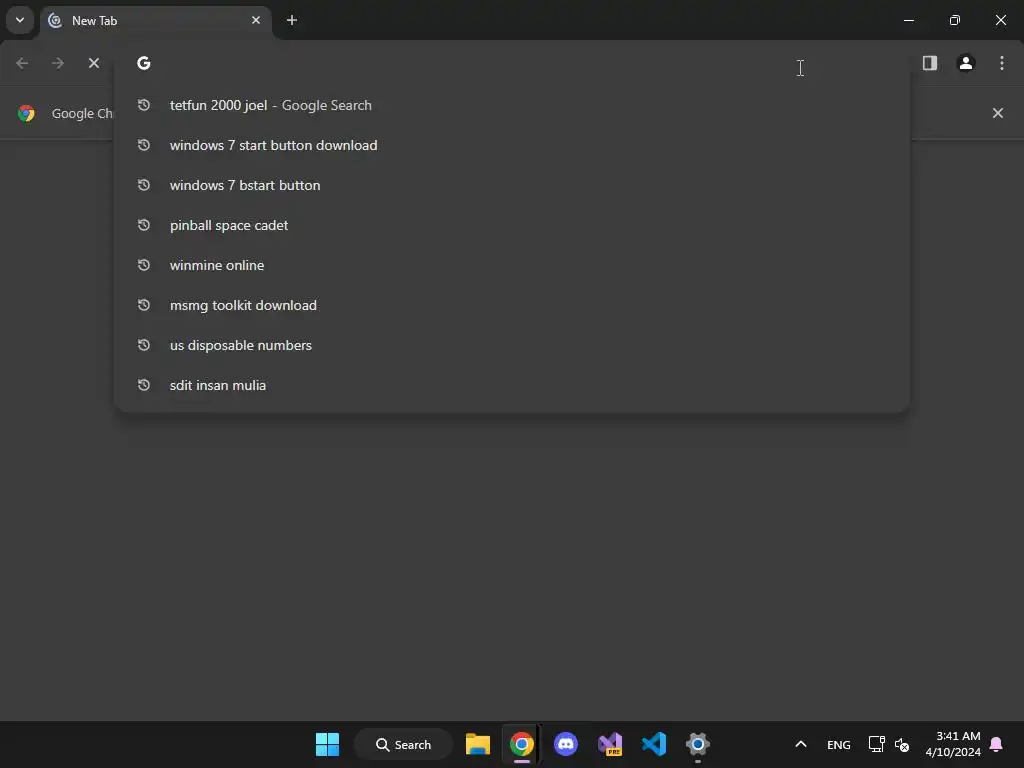The width and height of the screenshot is (1024, 768).
Task: Click the back navigation arrow
Action: 22,63
